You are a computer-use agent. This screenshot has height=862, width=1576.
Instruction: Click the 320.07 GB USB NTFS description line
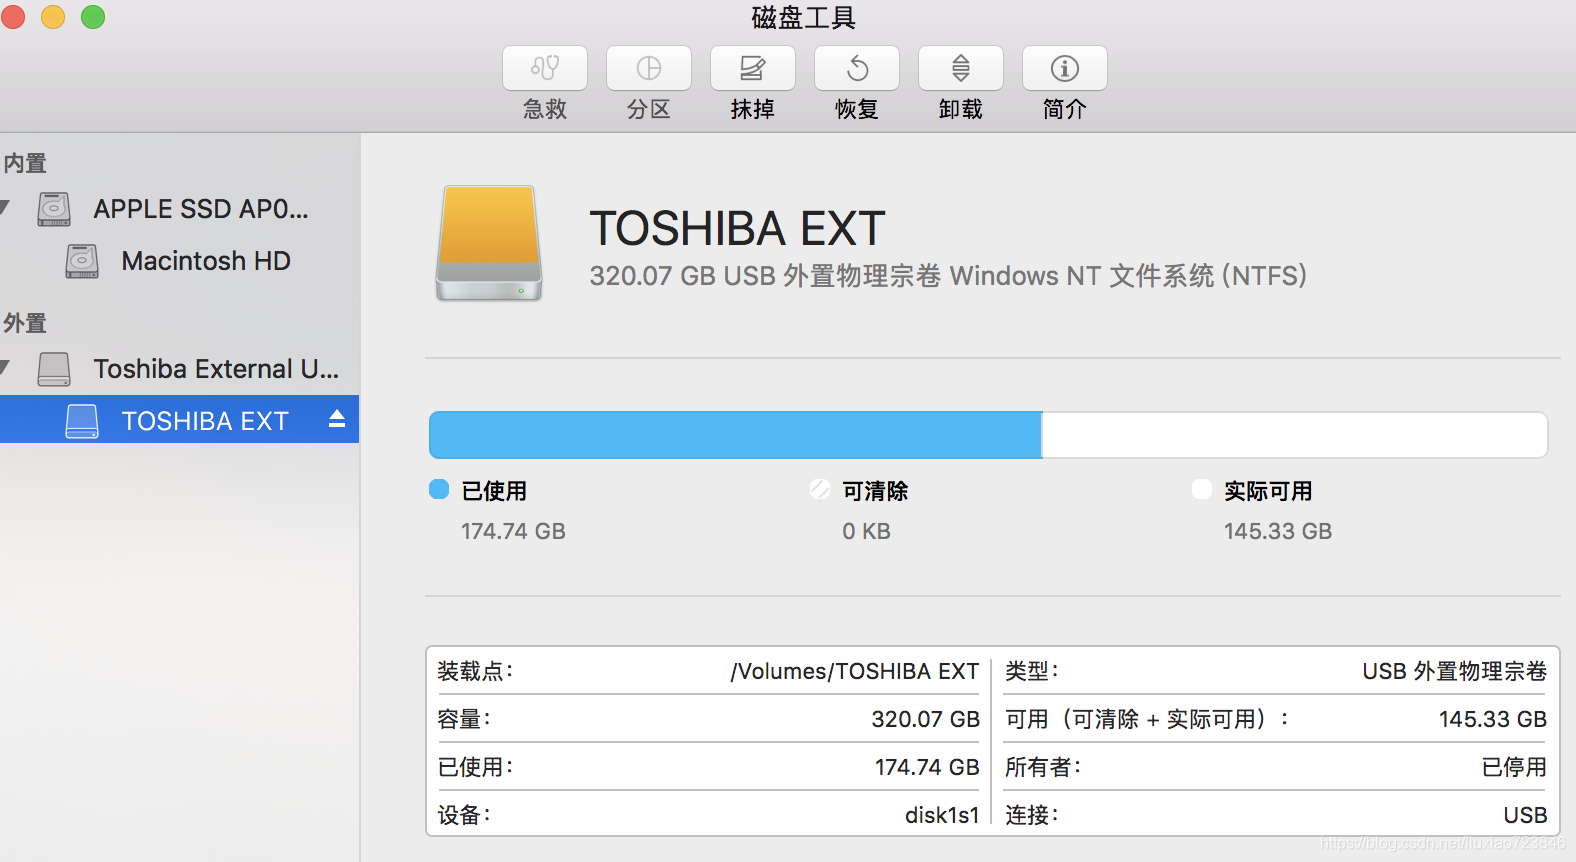(x=948, y=276)
